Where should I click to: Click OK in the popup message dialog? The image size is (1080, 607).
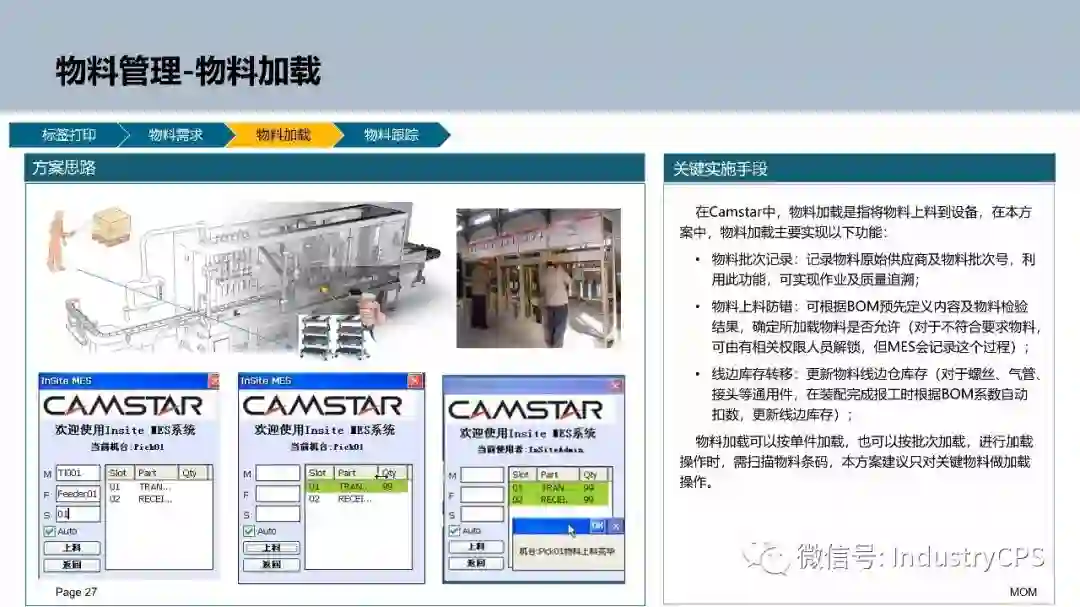[597, 526]
